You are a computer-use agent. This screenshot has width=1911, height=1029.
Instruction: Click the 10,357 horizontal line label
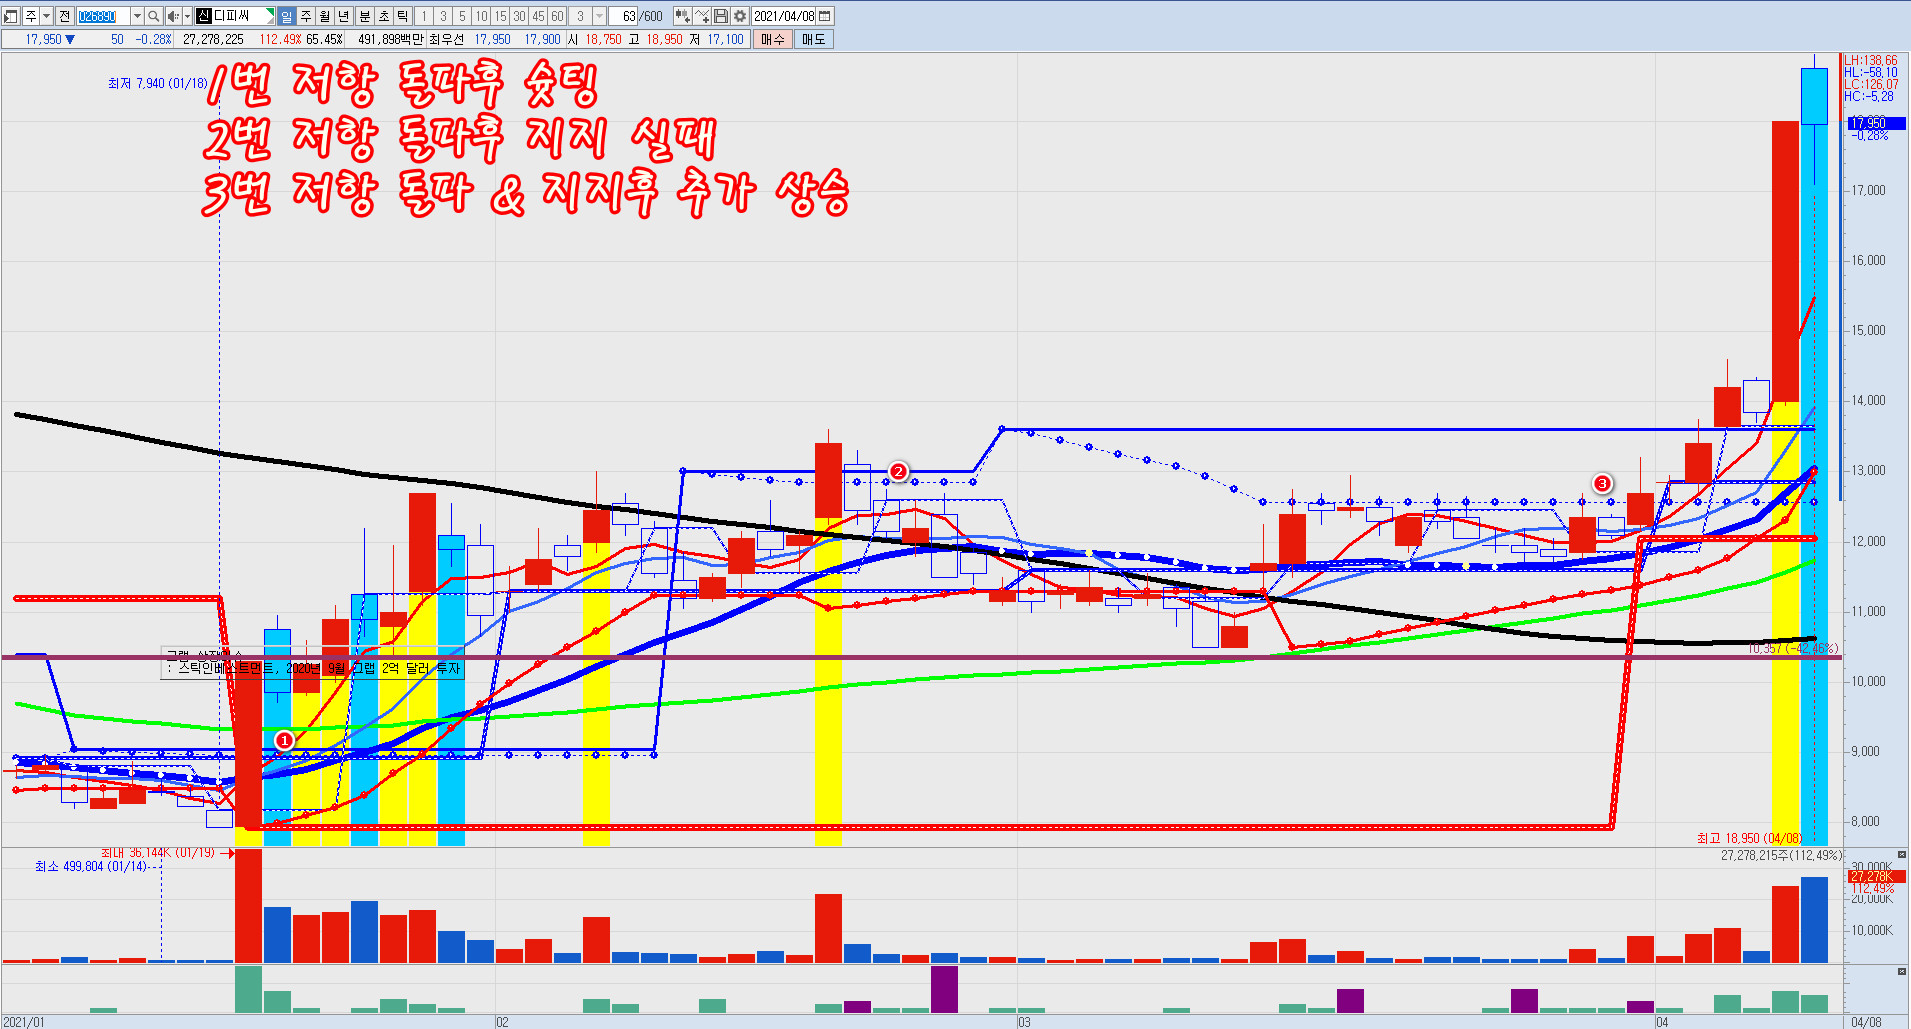click(1793, 649)
